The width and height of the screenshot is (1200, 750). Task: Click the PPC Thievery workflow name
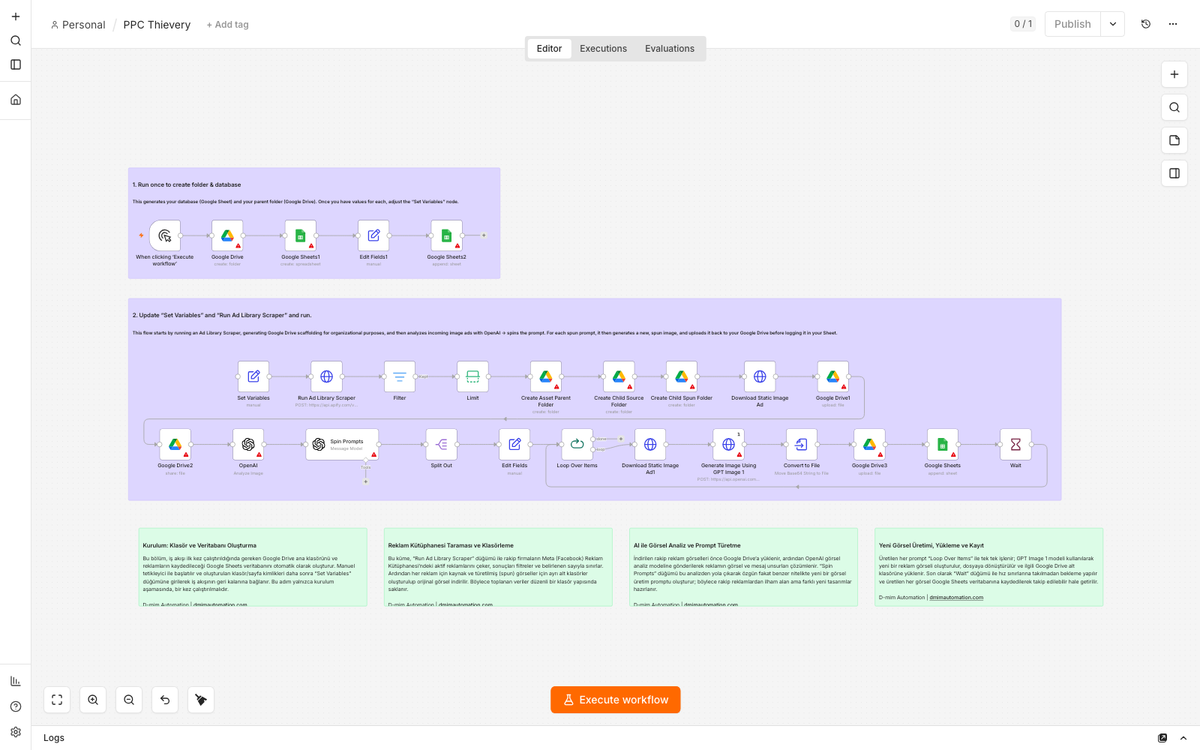tap(157, 25)
